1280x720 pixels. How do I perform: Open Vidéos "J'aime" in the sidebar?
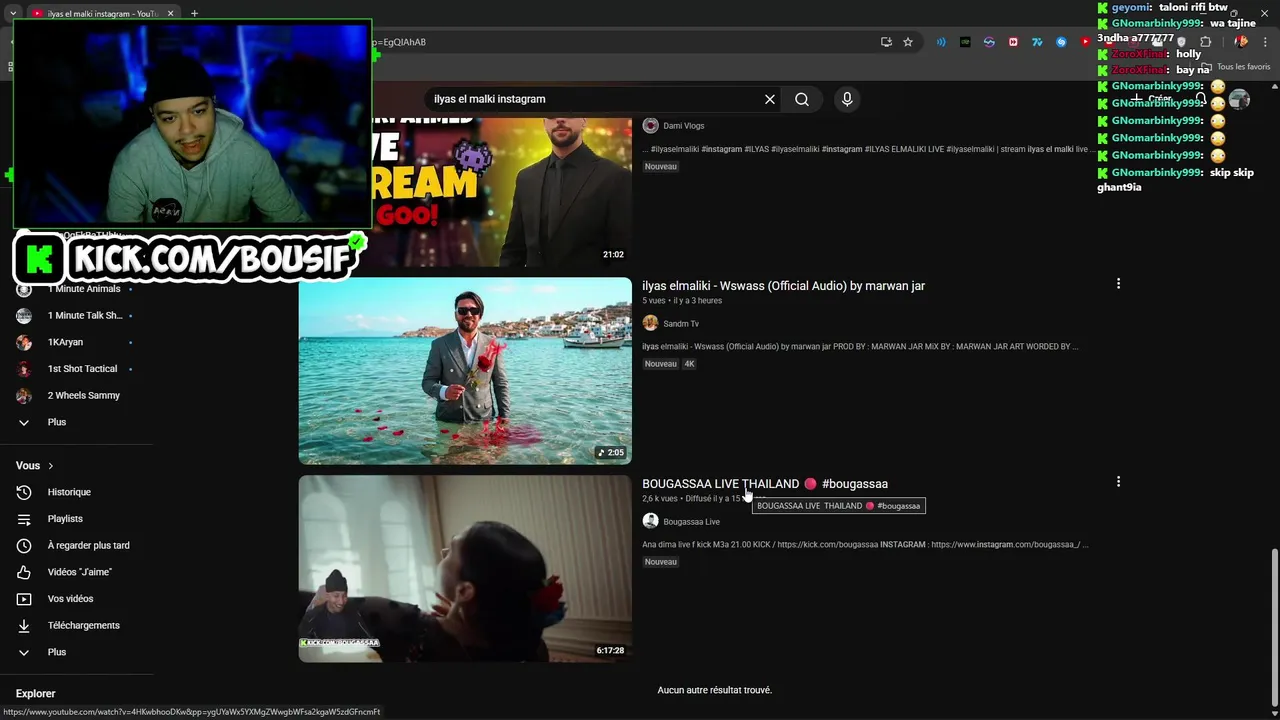(x=76, y=572)
